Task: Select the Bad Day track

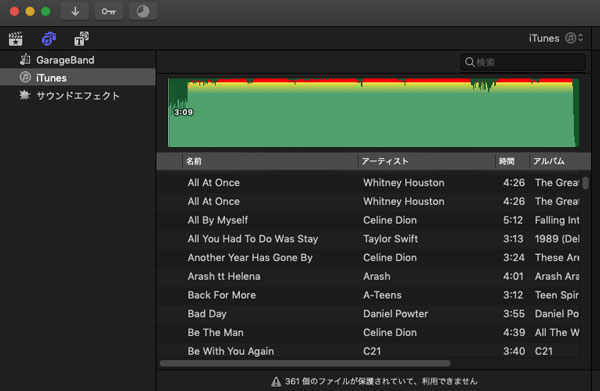Action: click(369, 314)
